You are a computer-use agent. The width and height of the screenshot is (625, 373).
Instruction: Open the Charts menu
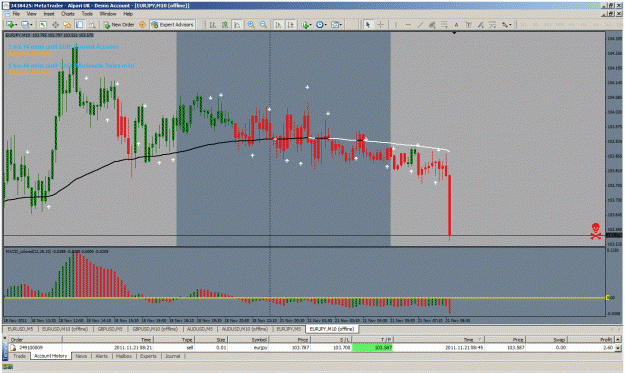(68, 14)
